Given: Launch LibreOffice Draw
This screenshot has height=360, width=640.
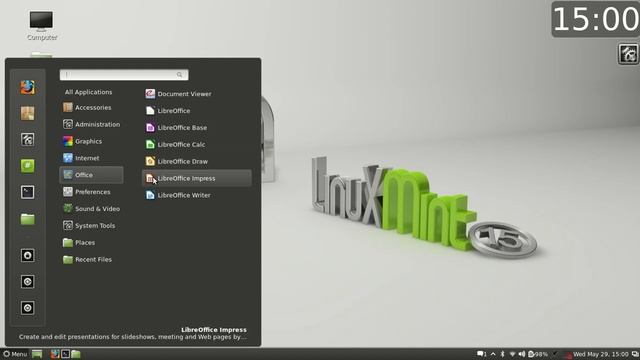Looking at the screenshot, I should [197, 161].
